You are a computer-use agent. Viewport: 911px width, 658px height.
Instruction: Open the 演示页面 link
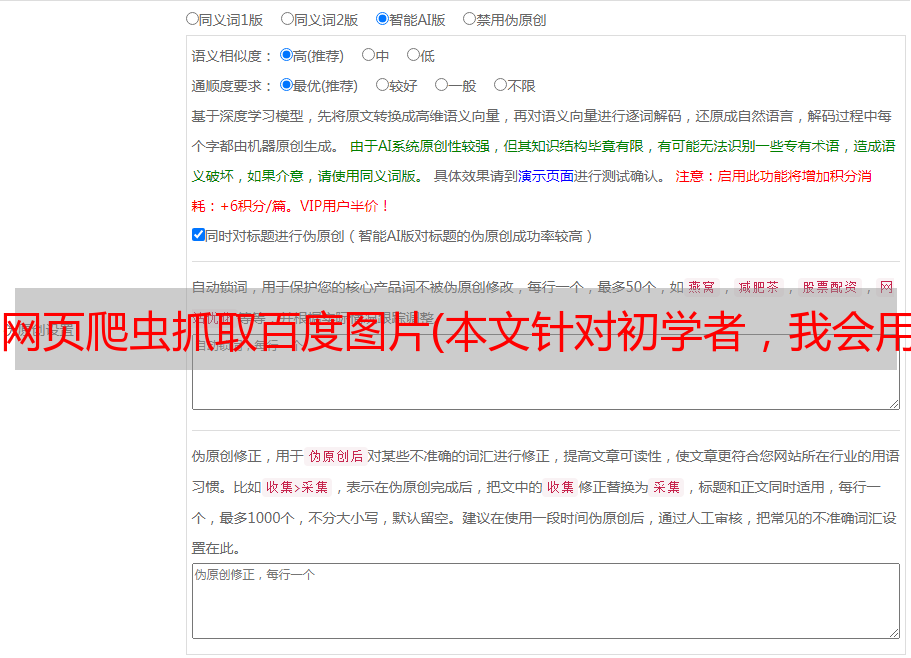pos(546,176)
